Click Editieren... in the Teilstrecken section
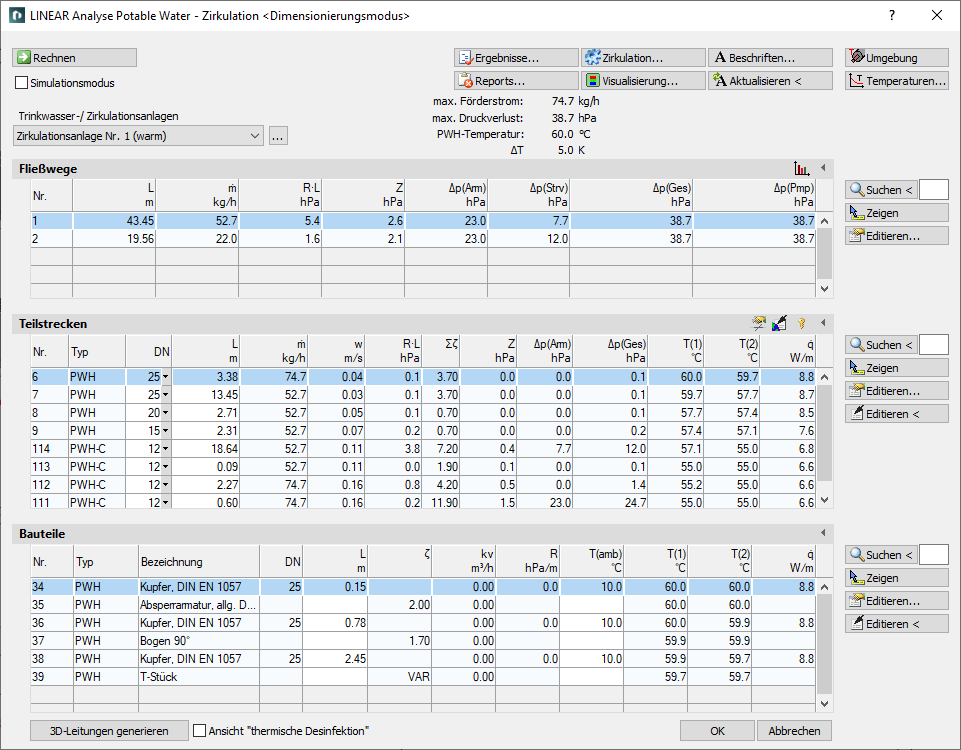Viewport: 961px width, 750px height. coord(897,390)
